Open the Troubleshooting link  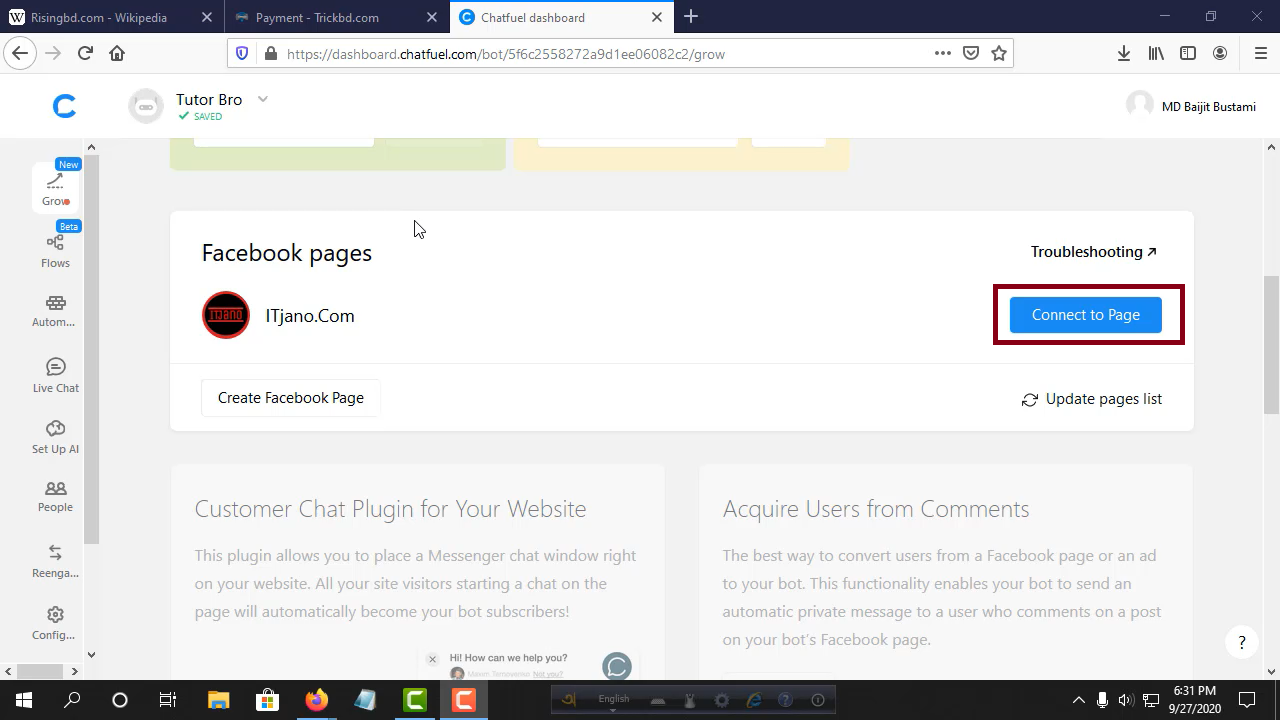tap(1093, 252)
